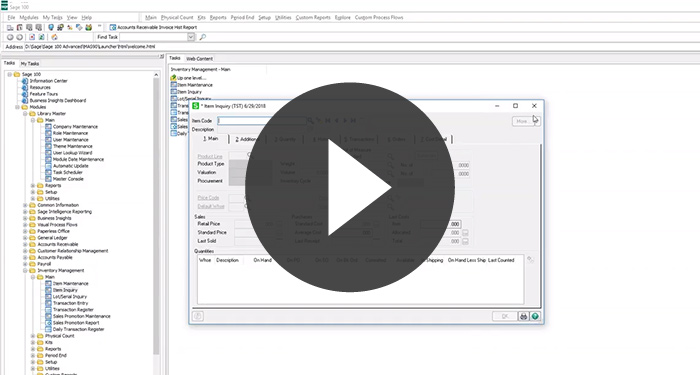Click the magnifier icon beside Find Task
Image resolution: width=700 pixels, height=375 pixels.
(203, 37)
